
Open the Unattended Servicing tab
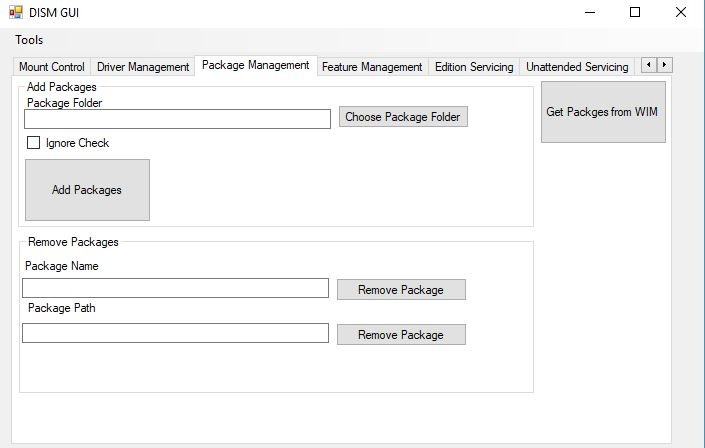(x=577, y=67)
